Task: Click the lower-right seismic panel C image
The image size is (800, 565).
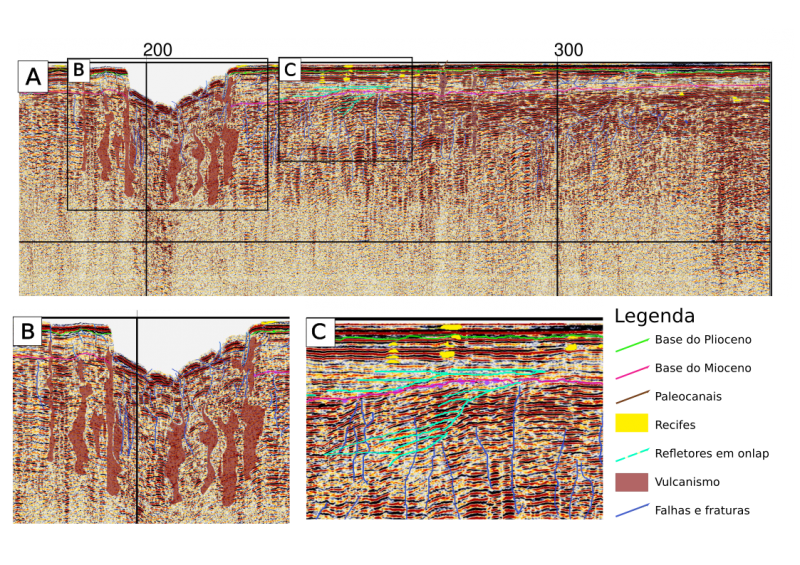Action: pyautogui.click(x=454, y=419)
